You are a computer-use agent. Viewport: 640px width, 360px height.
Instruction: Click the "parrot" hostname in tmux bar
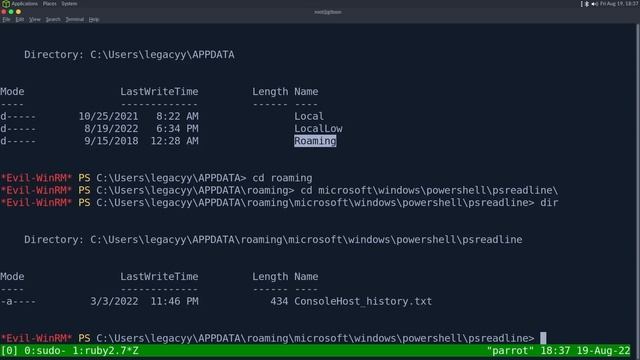tap(510, 351)
